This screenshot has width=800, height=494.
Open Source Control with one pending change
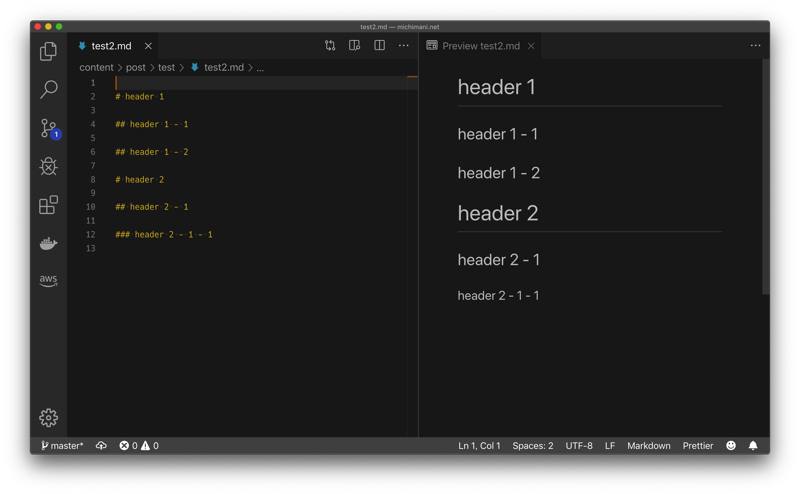click(x=50, y=128)
